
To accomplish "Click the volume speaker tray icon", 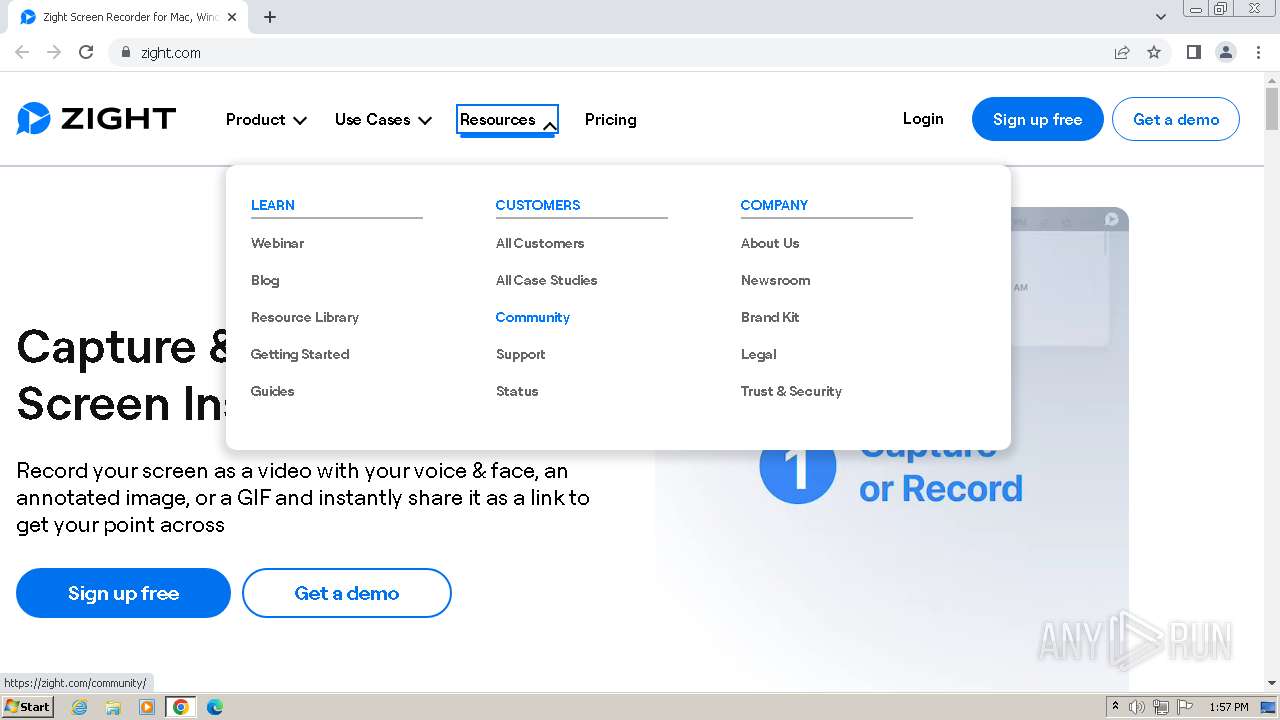I will tap(1137, 707).
